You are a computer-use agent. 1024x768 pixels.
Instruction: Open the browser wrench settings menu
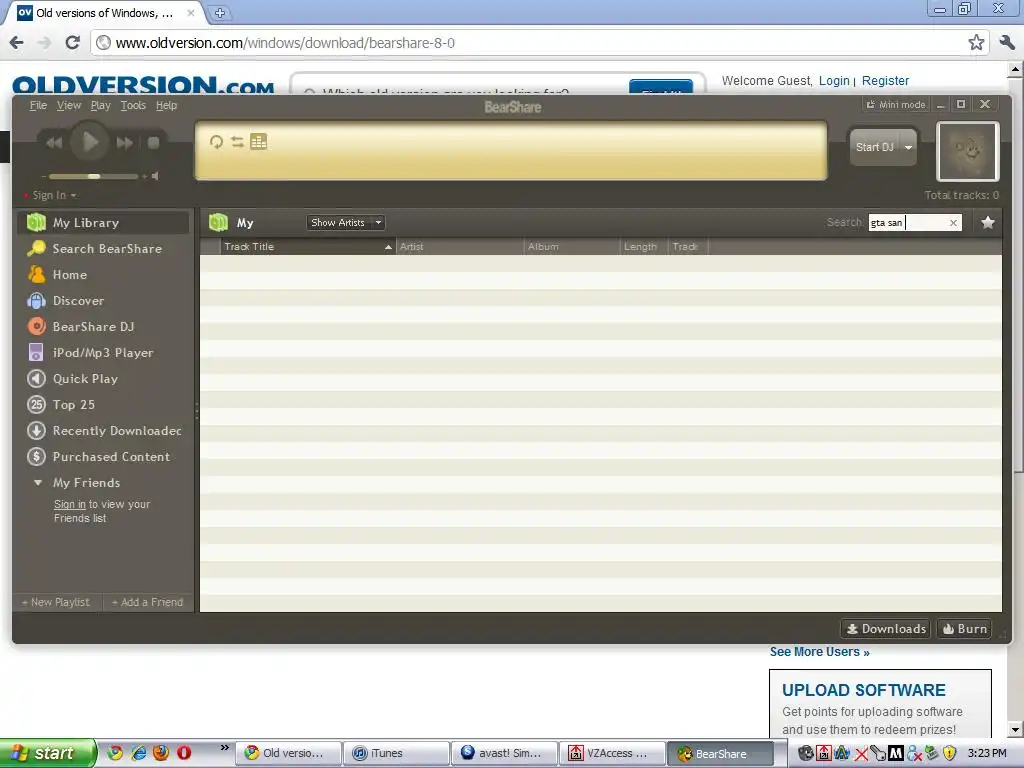click(x=1007, y=43)
